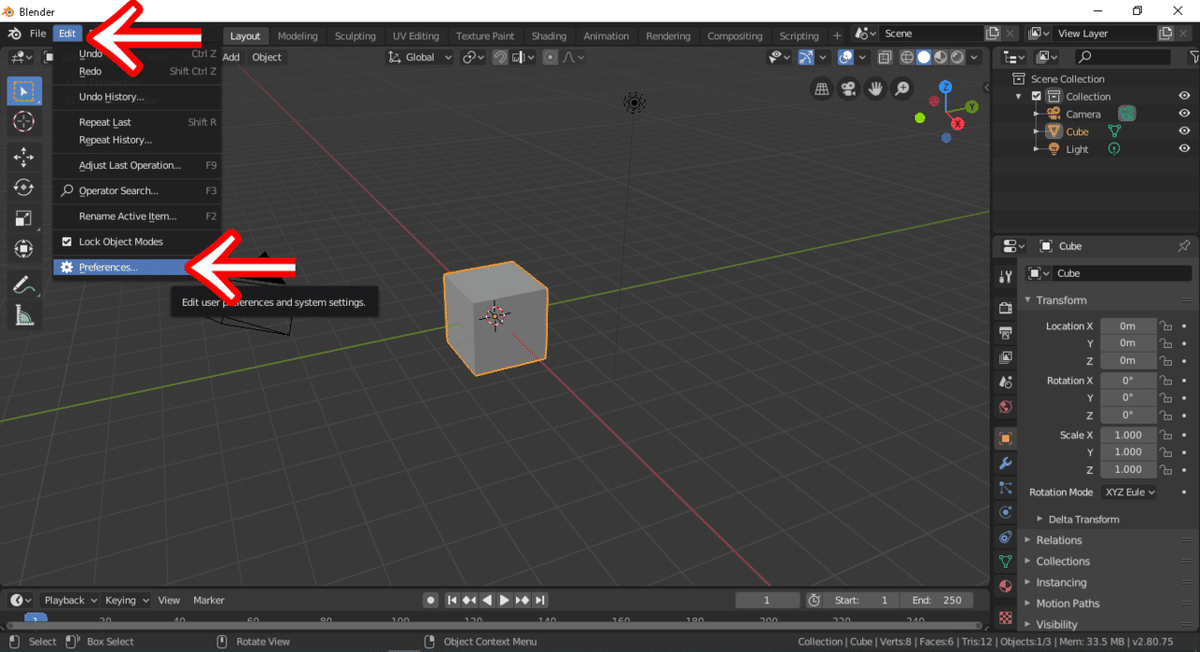Select the Select Box tool
The image size is (1200, 652).
[24, 91]
